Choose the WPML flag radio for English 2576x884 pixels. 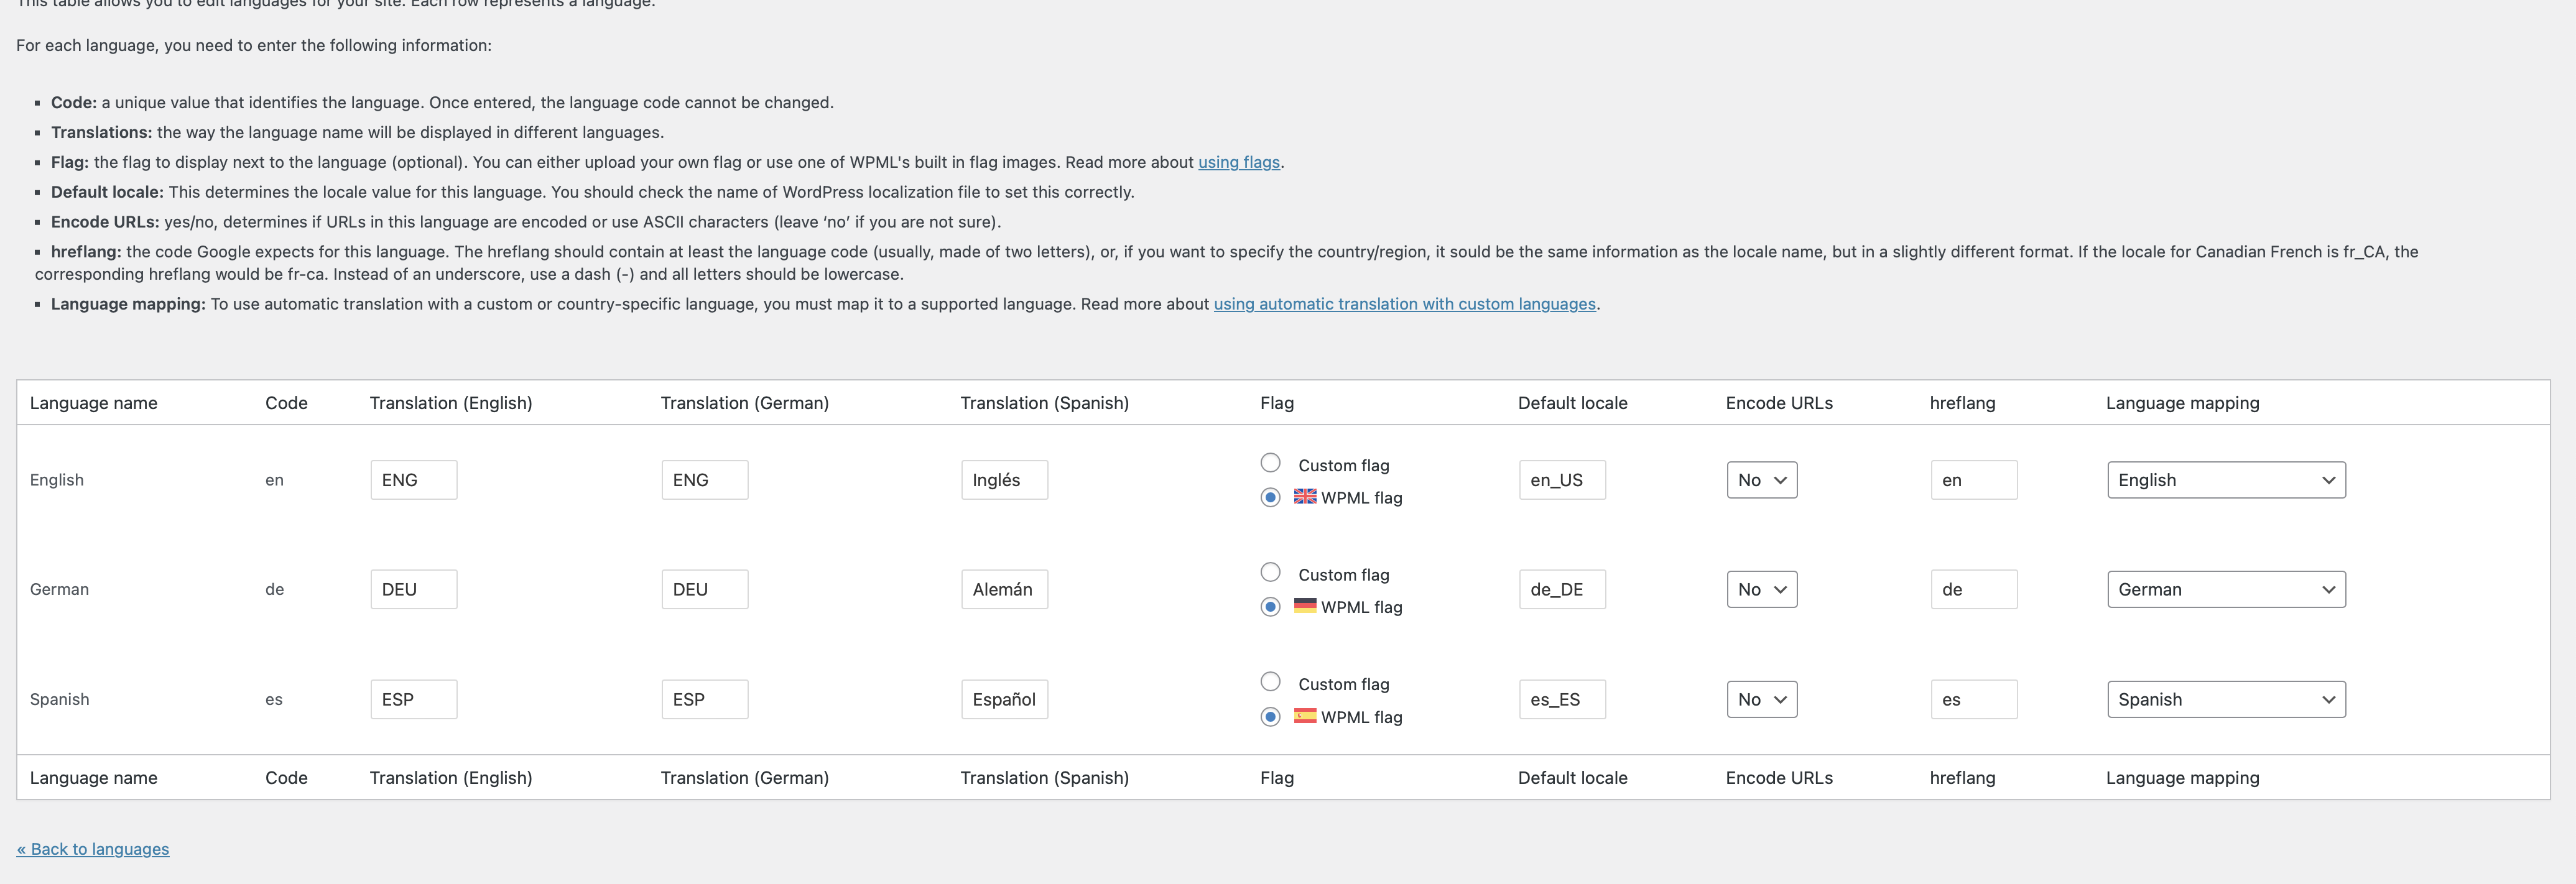(x=1270, y=497)
